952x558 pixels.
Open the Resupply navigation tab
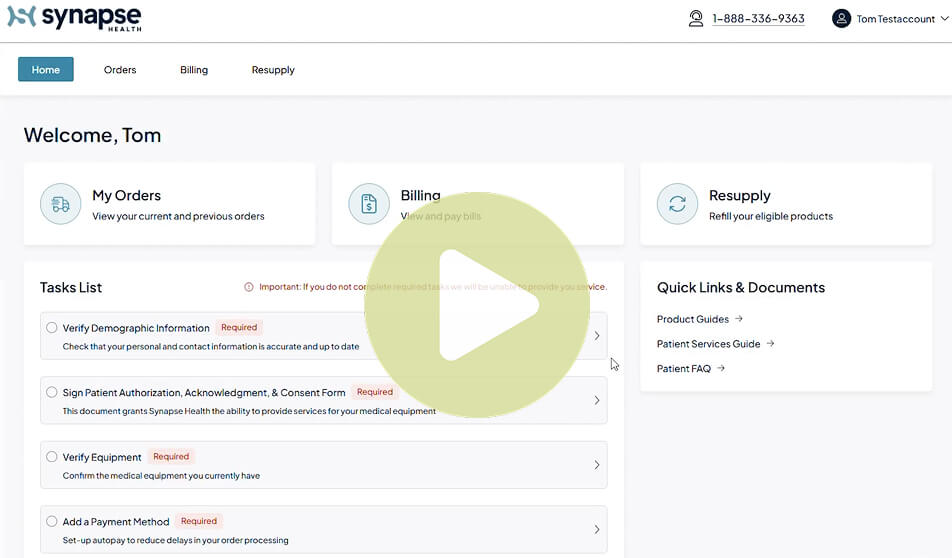[273, 70]
